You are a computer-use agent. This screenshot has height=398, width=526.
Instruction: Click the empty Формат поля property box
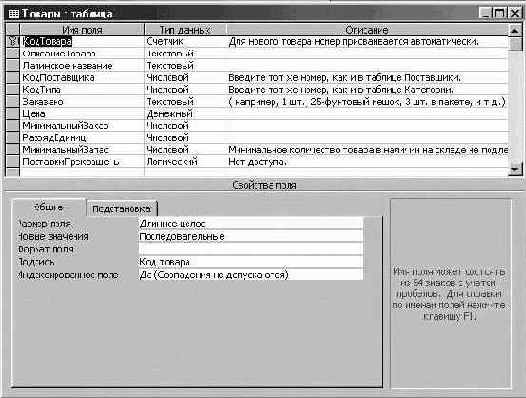coord(251,249)
